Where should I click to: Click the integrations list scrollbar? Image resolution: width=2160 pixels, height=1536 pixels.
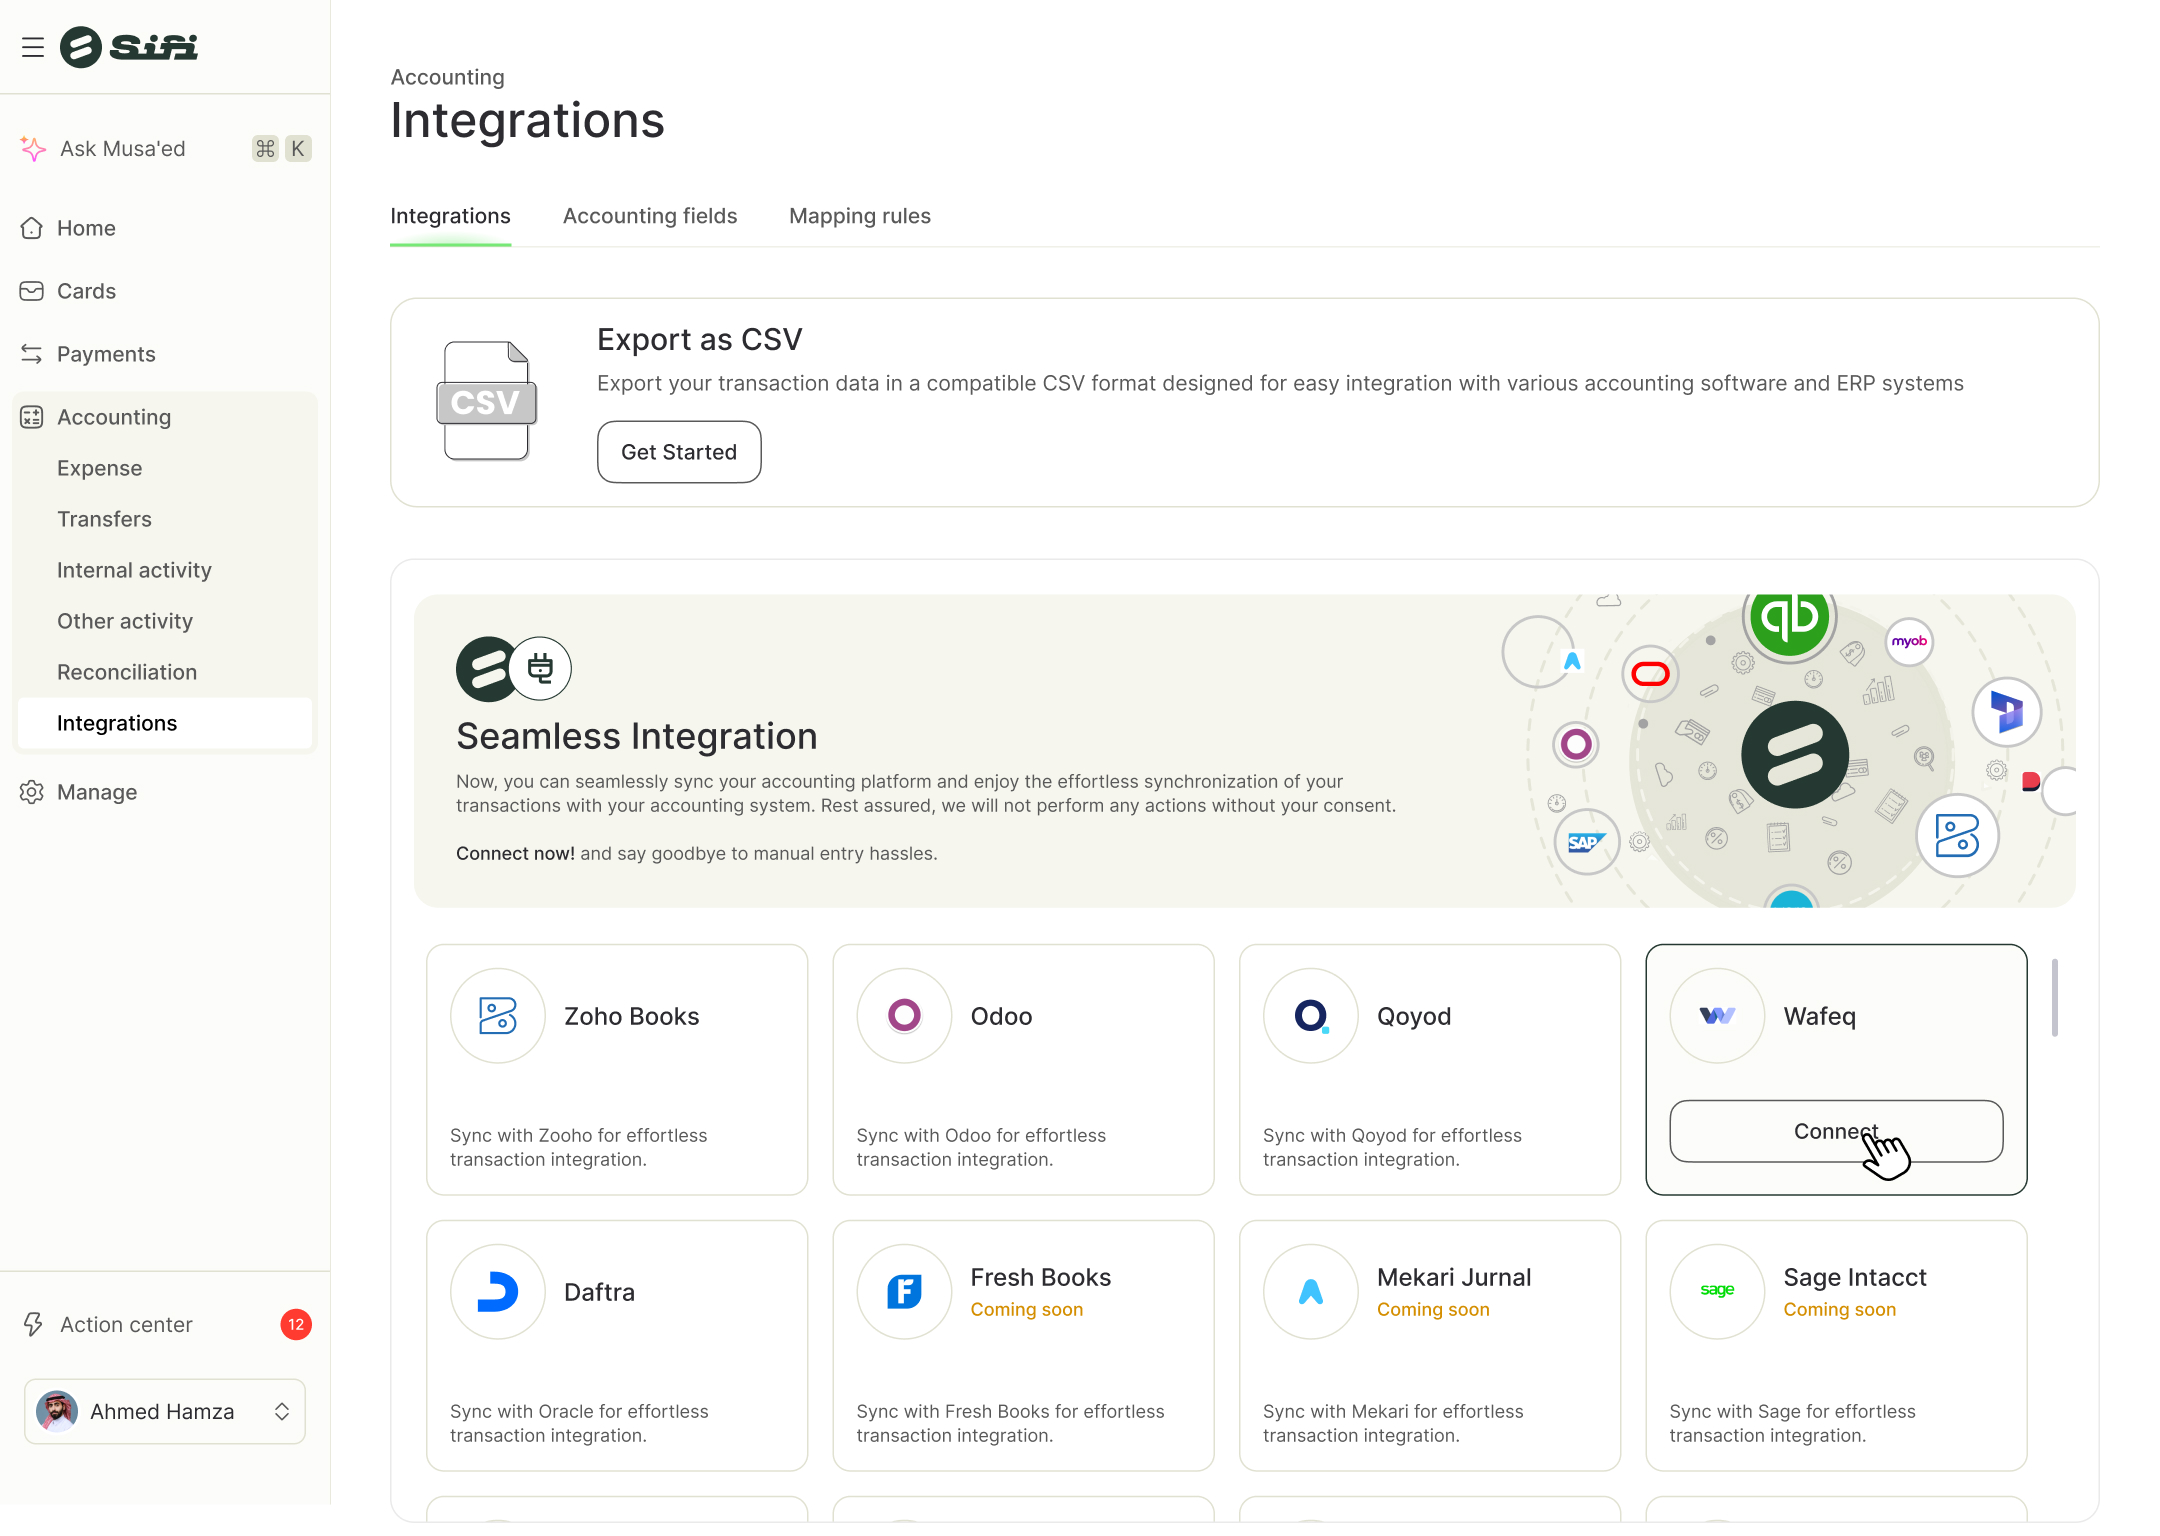pyautogui.click(x=2055, y=998)
